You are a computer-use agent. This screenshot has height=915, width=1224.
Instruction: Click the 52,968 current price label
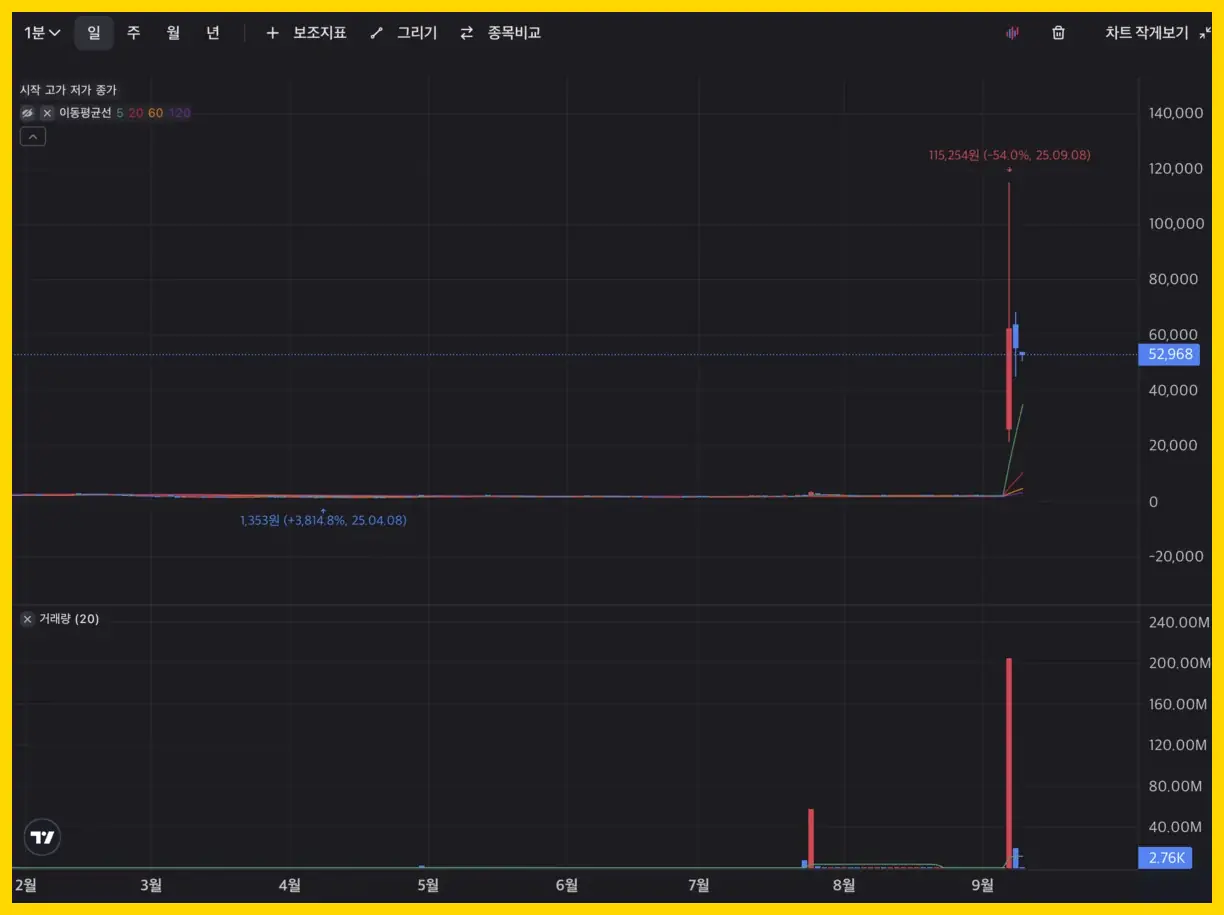1167,354
